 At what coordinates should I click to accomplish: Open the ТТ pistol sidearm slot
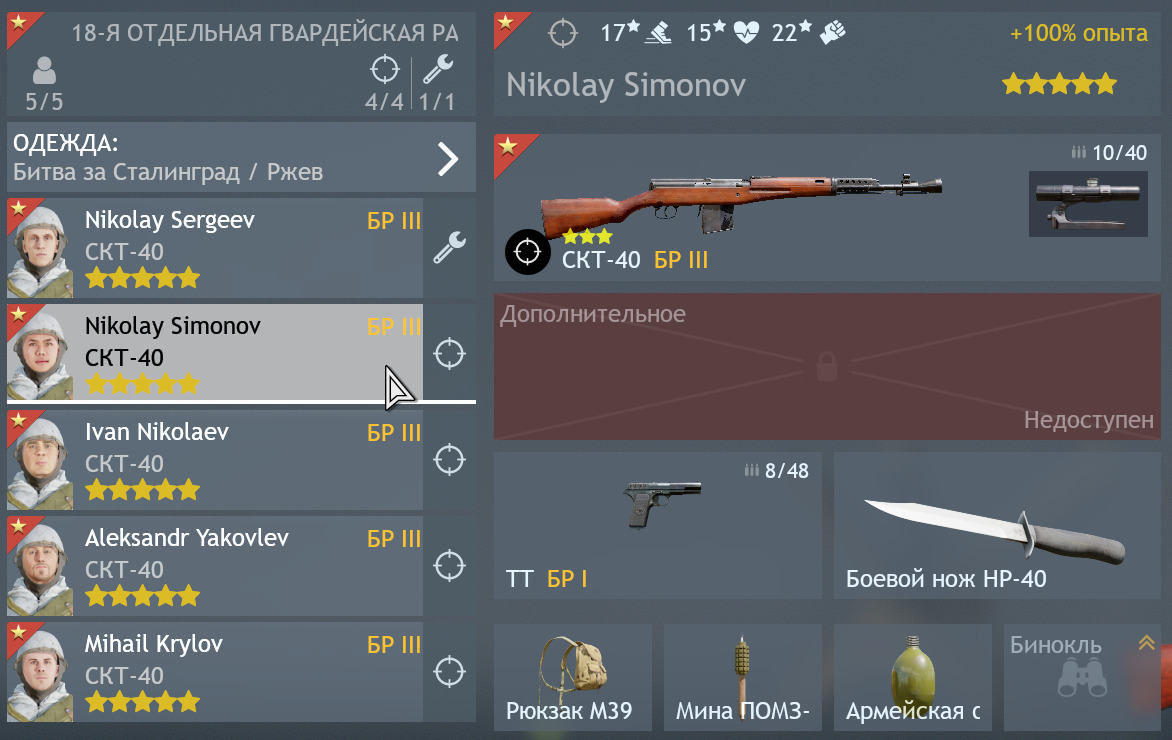pos(658,525)
